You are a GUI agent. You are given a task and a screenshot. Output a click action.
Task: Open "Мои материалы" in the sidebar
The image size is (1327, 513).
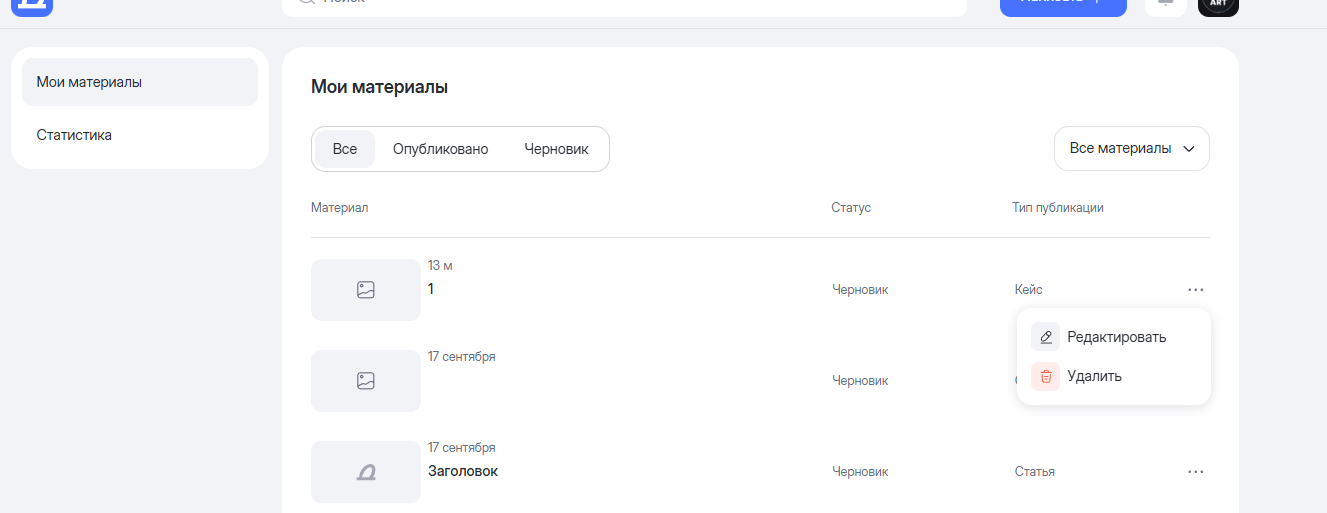click(x=139, y=82)
